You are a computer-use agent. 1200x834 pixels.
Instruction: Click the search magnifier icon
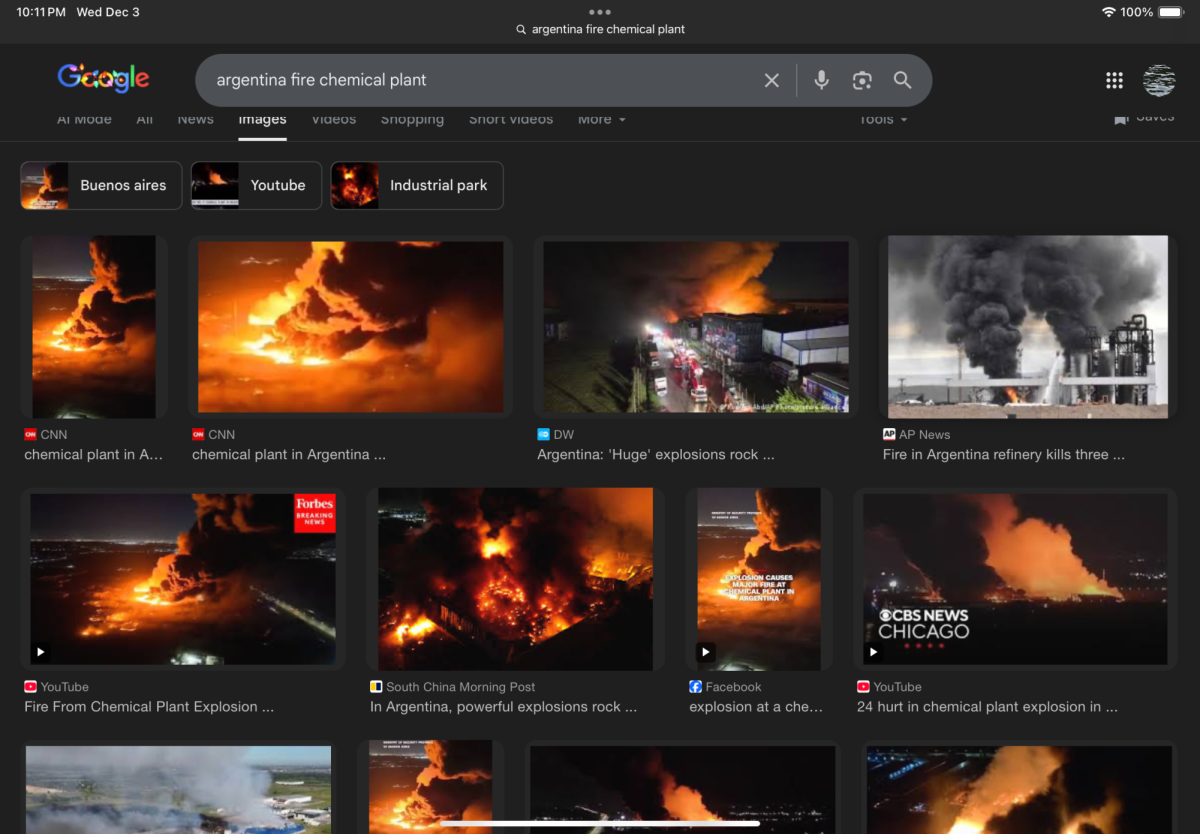pos(901,80)
